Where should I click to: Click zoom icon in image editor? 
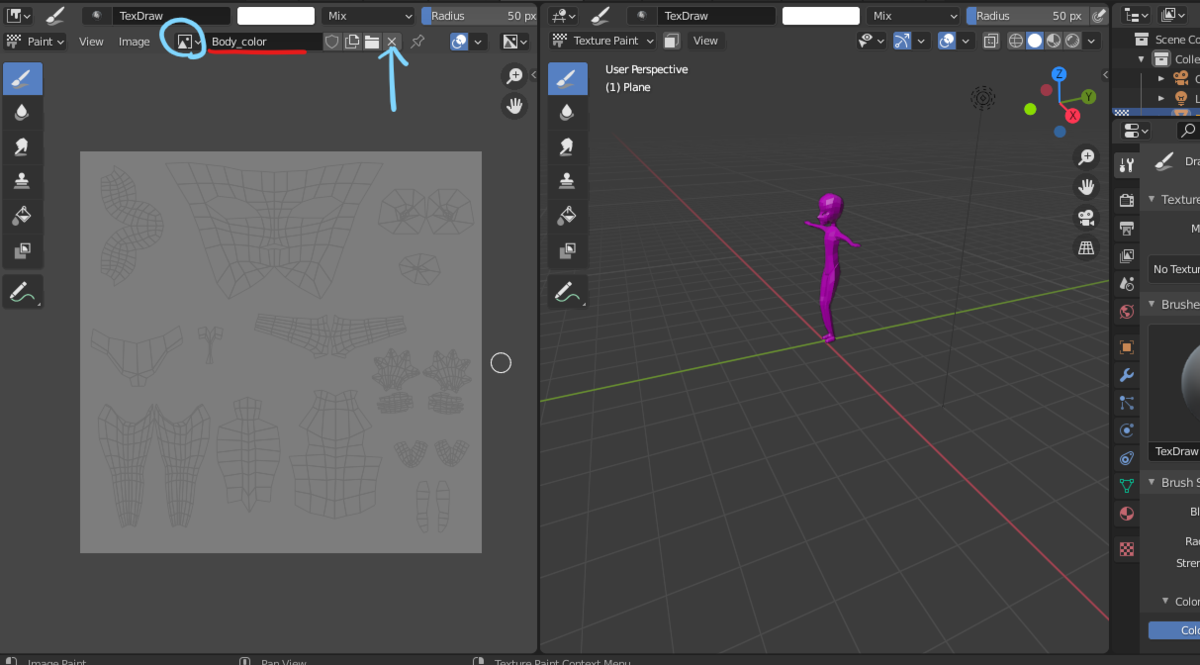(x=514, y=76)
